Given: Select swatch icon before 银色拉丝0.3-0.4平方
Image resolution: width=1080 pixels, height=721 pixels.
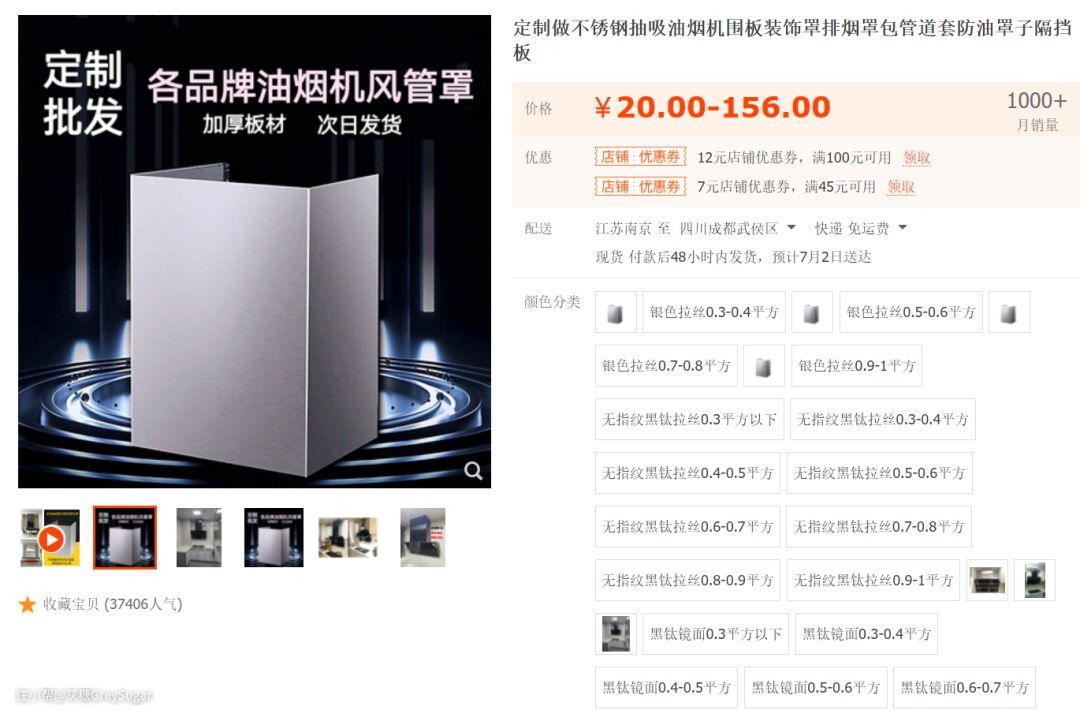Looking at the screenshot, I should coord(615,313).
